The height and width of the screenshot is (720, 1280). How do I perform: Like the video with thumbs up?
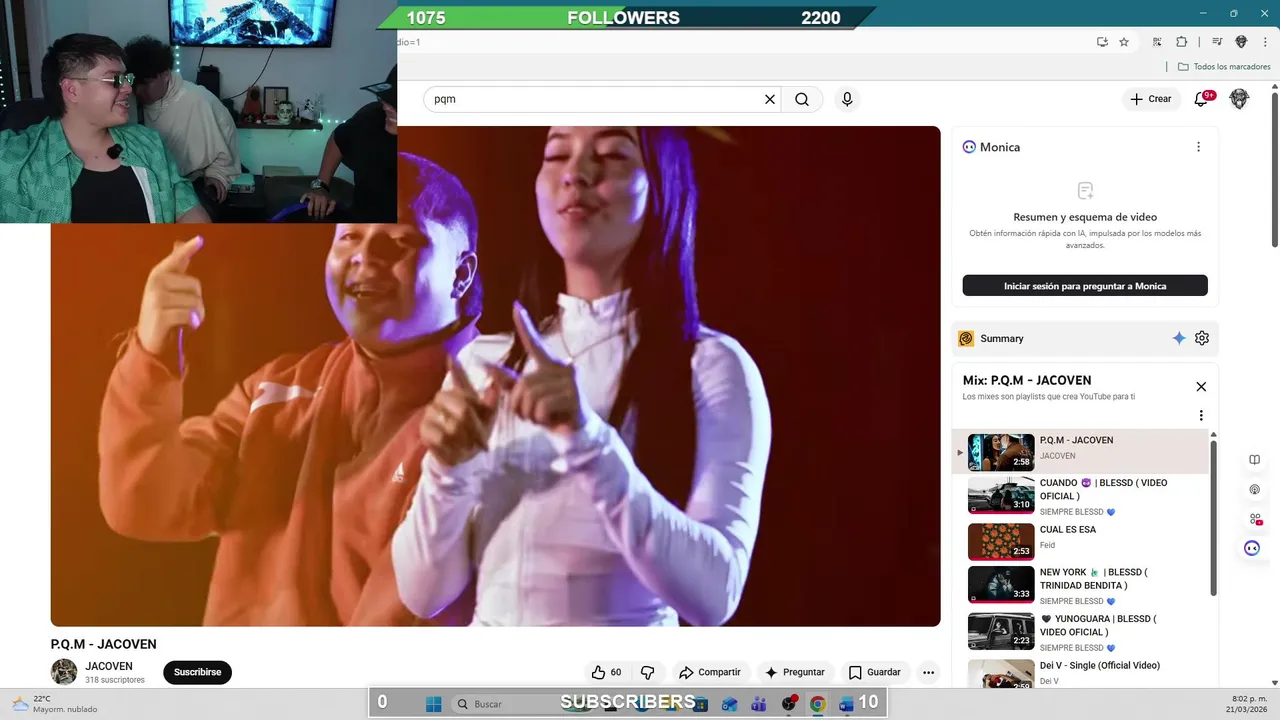606,672
